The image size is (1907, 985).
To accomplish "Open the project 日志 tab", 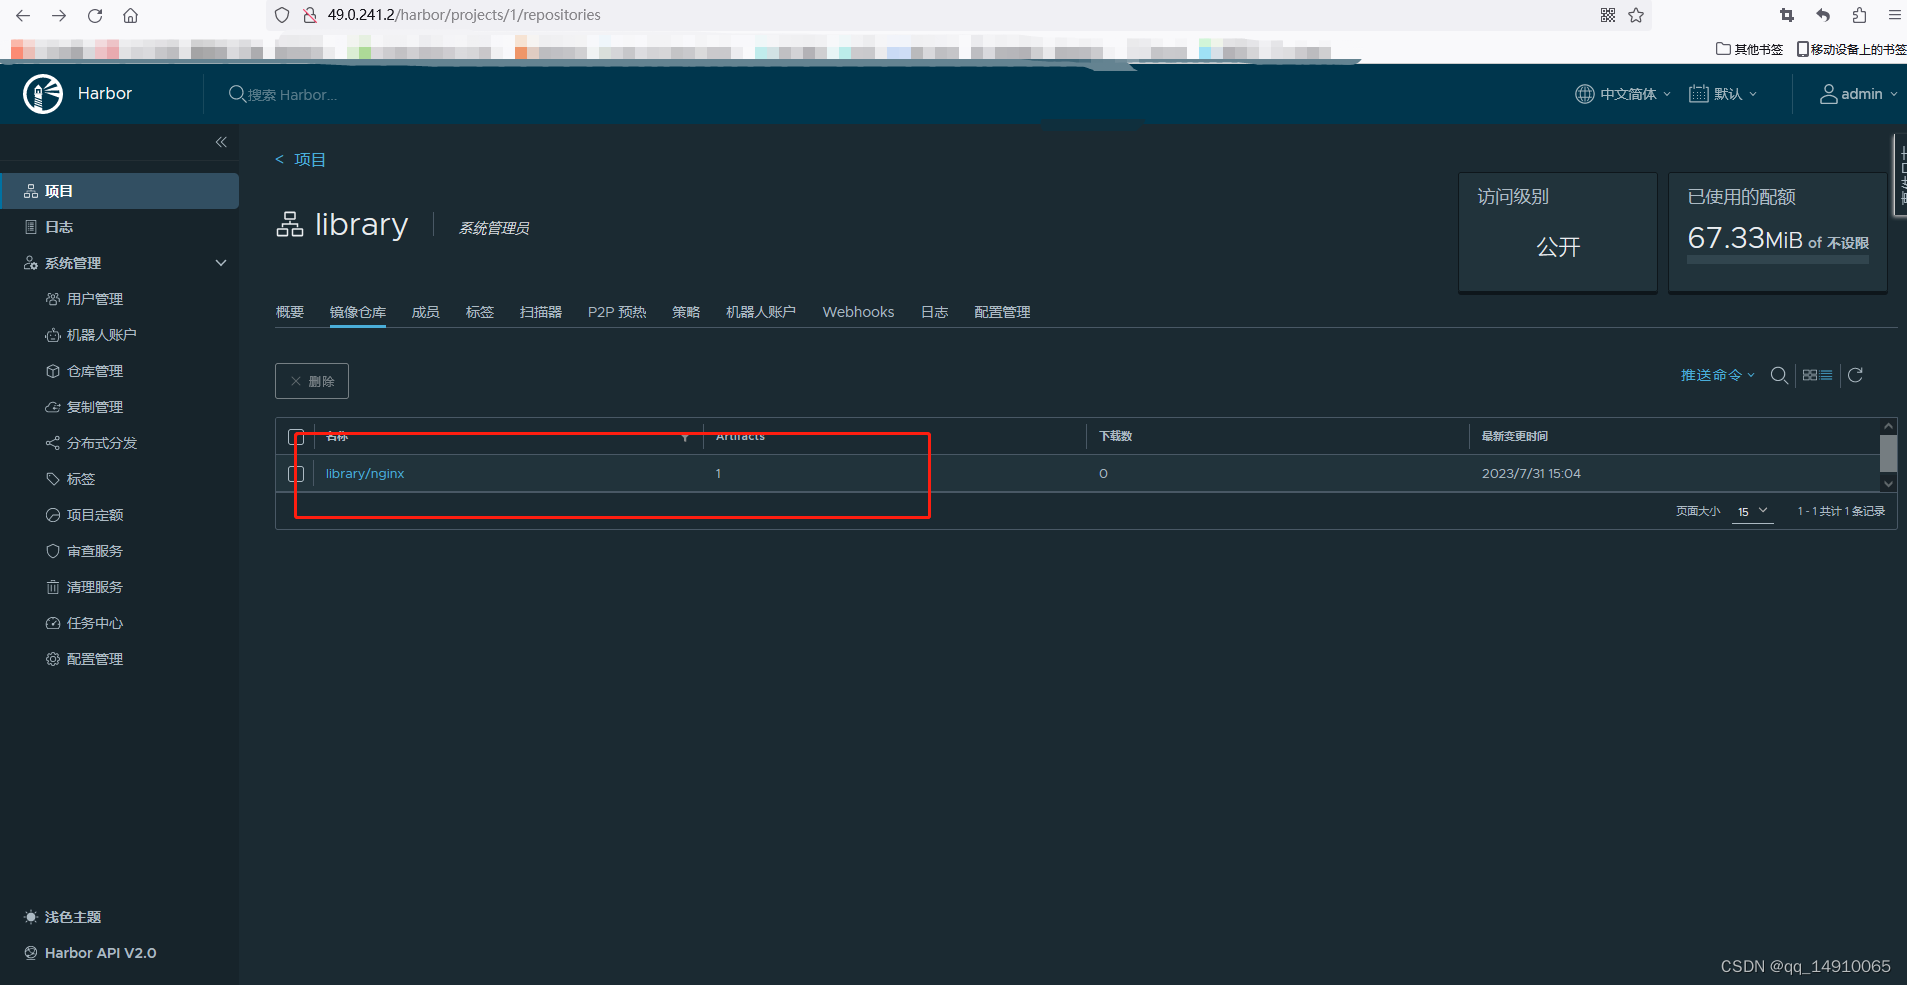I will tap(934, 312).
